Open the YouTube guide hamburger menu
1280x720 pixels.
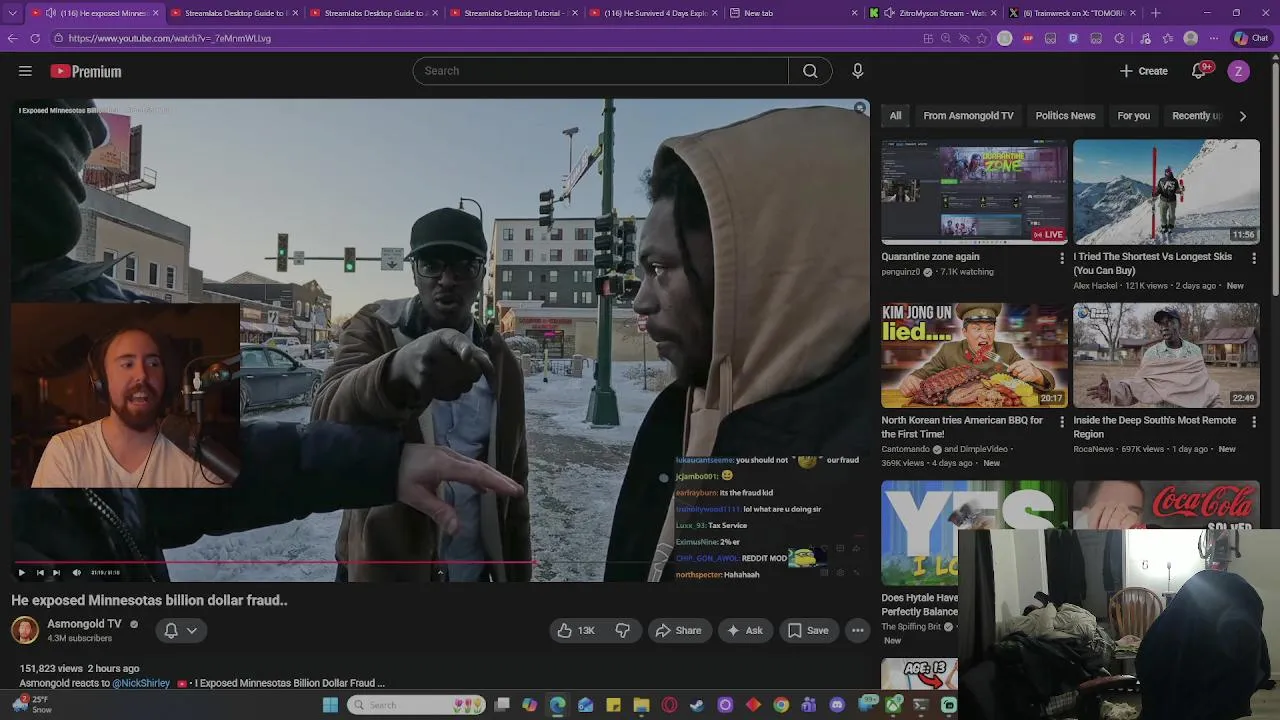(25, 71)
